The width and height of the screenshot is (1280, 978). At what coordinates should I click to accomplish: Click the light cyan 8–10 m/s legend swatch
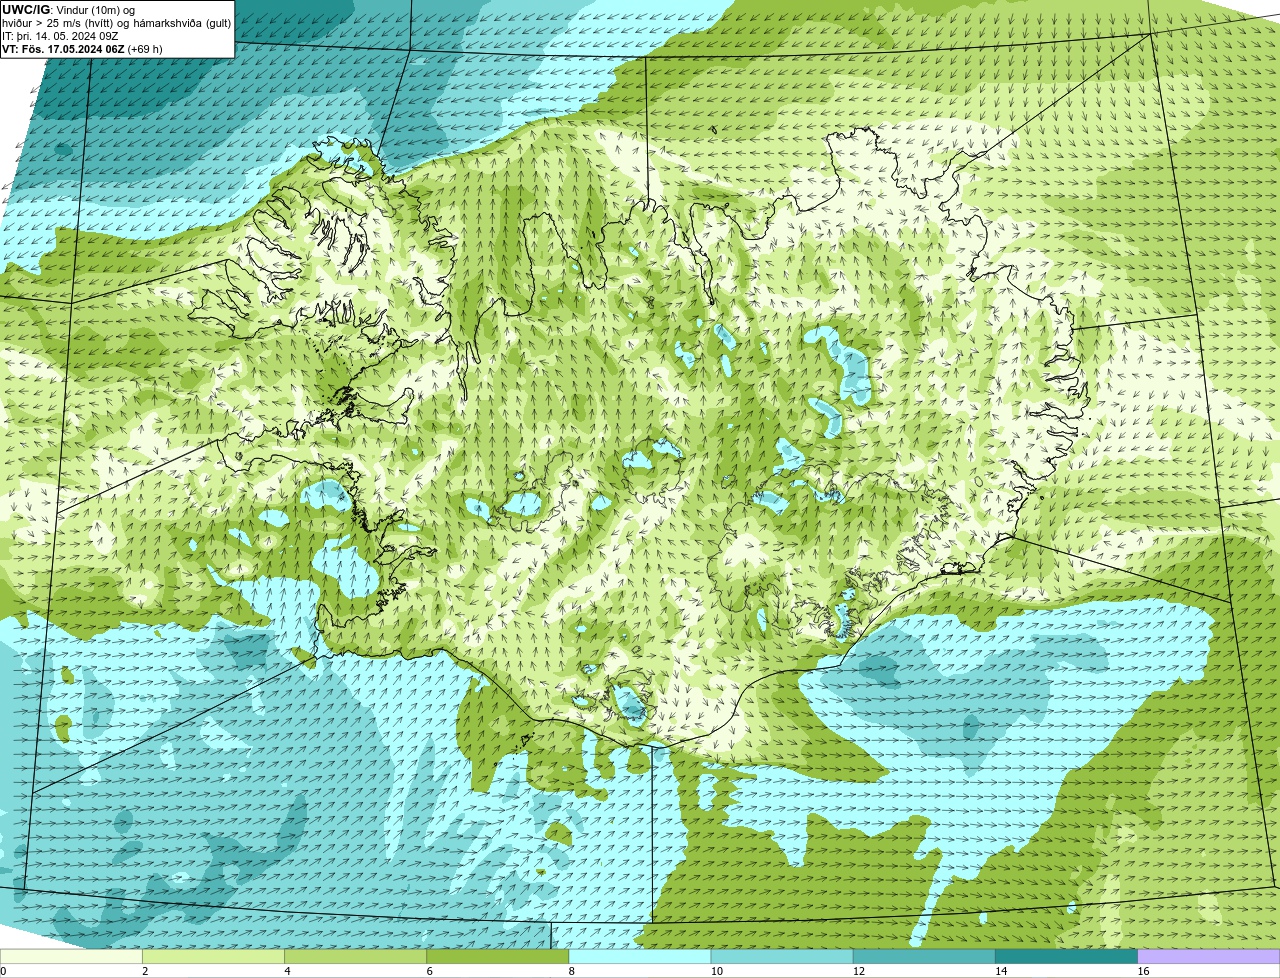click(640, 957)
